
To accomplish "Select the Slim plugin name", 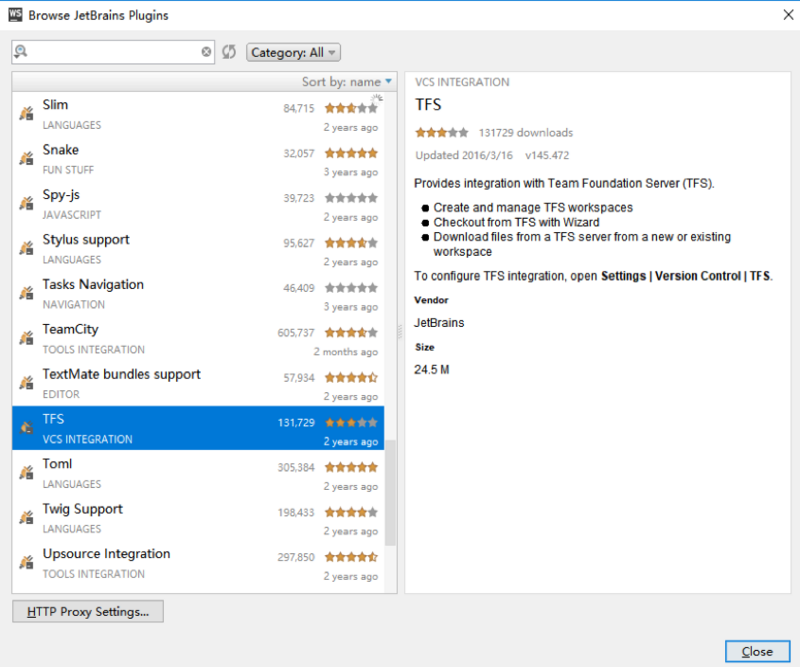I will pos(55,105).
